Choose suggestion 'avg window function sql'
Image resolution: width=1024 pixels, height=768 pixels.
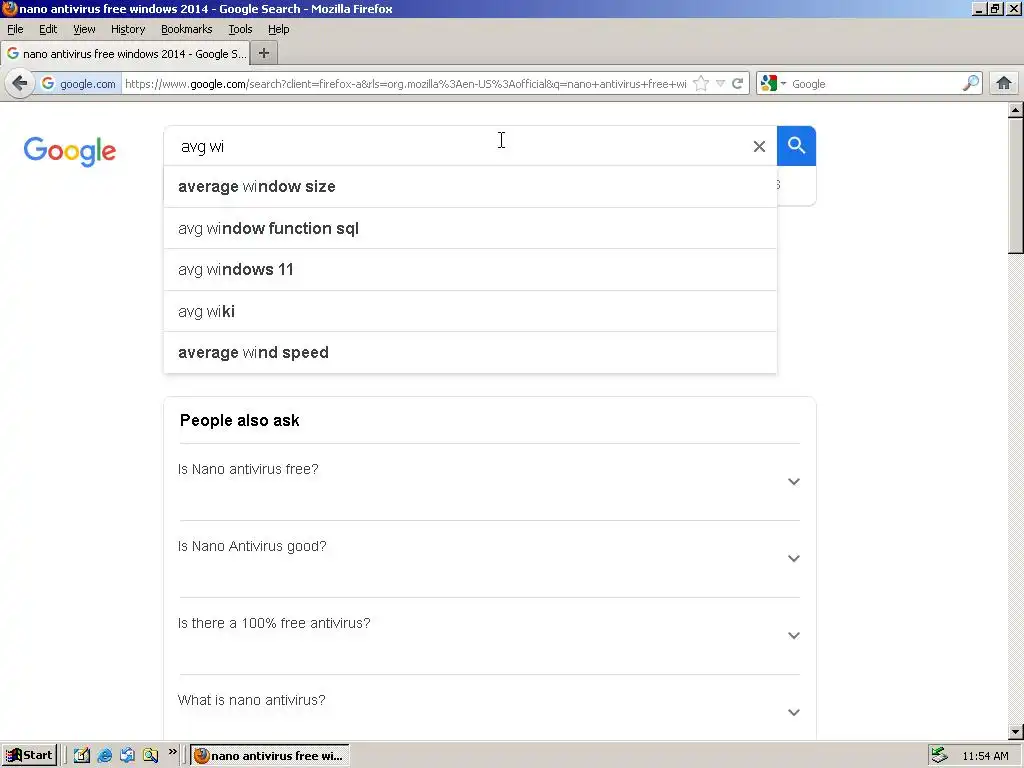470,229
